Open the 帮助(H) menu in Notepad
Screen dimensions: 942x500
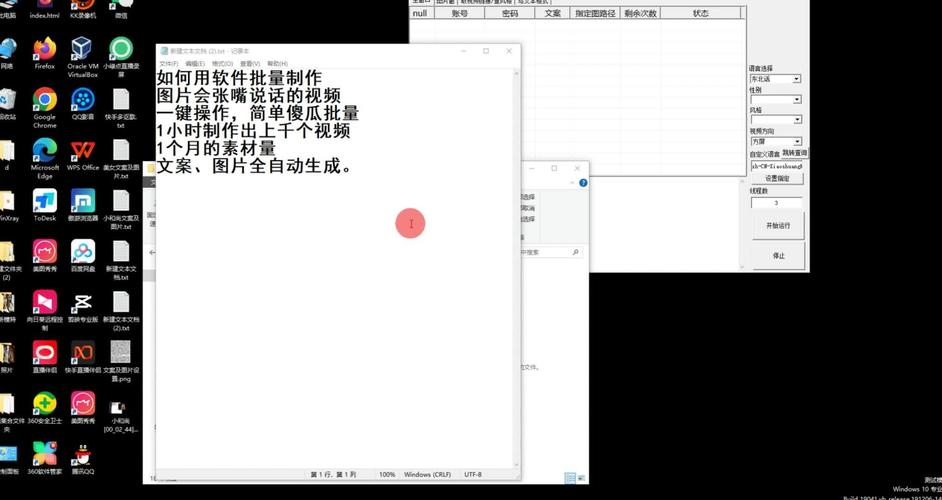click(277, 64)
